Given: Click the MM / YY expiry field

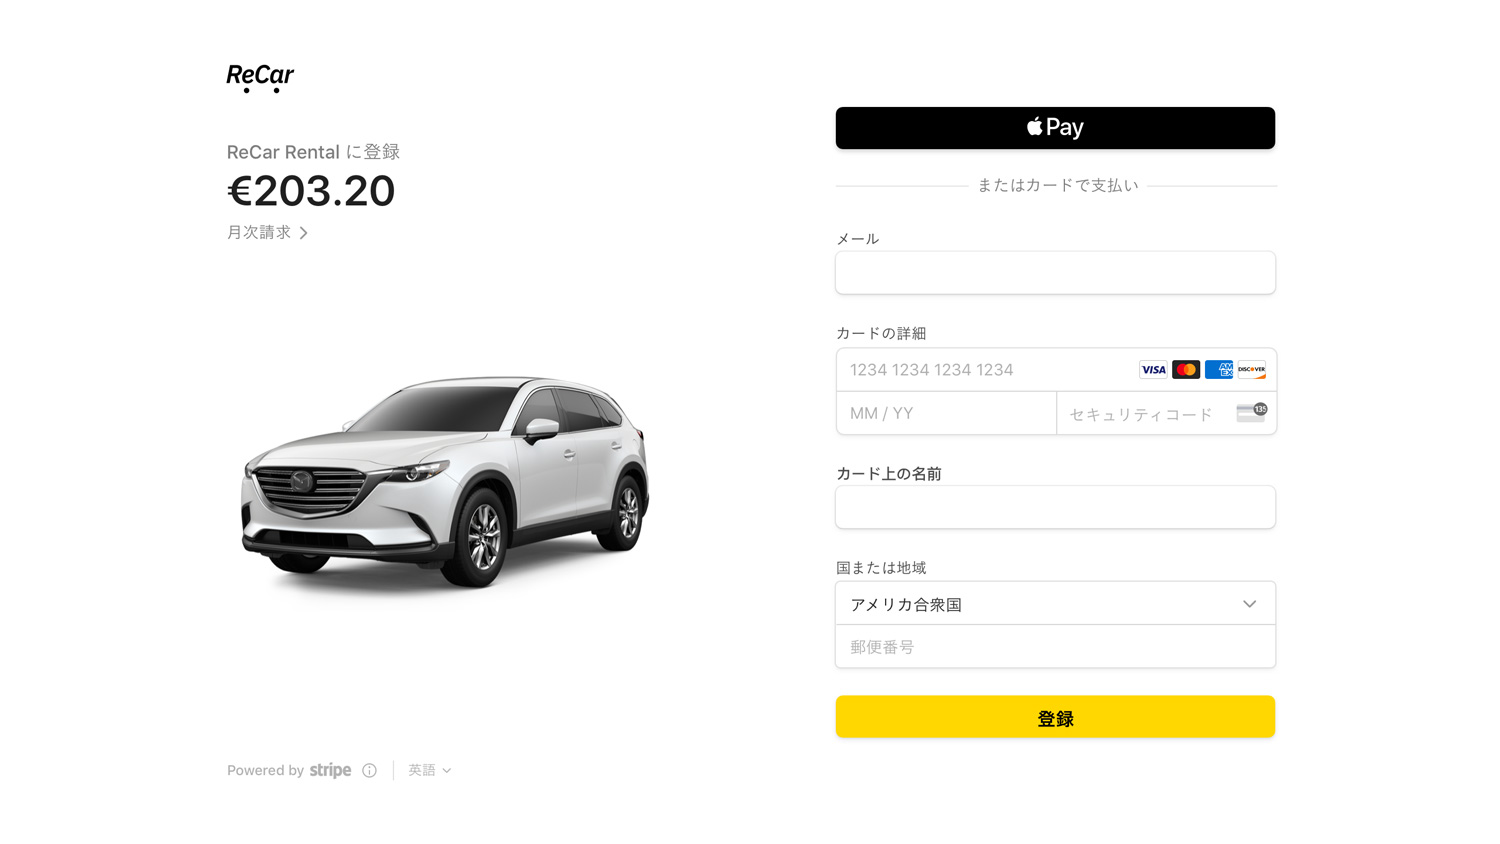Looking at the screenshot, I should pyautogui.click(x=945, y=413).
